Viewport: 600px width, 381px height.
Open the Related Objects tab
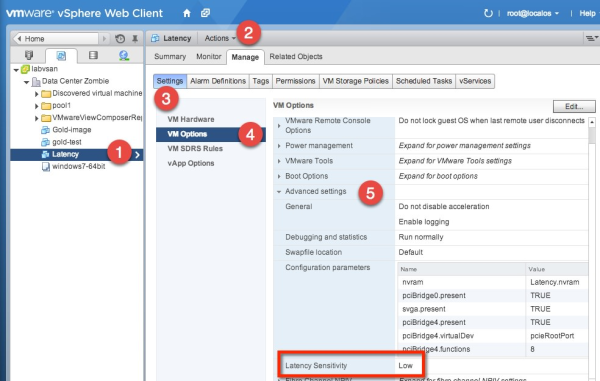tap(296, 57)
